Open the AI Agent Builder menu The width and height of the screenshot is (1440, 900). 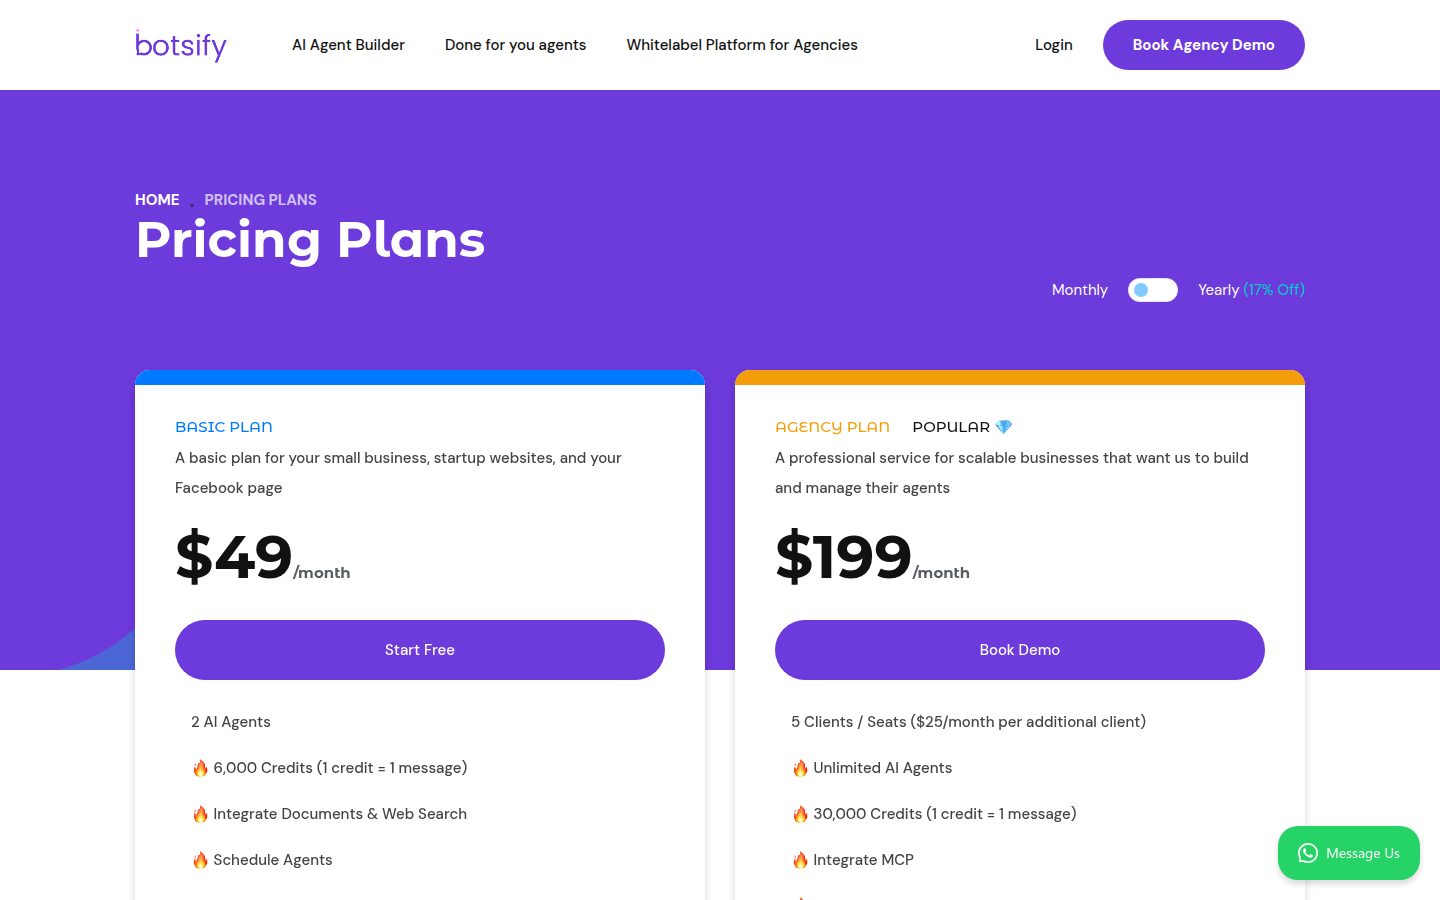point(348,45)
